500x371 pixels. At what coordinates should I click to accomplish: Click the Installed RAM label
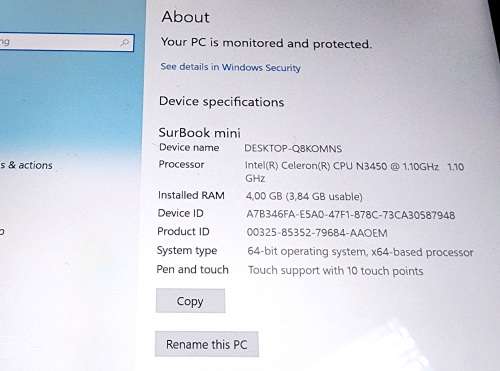coord(191,195)
